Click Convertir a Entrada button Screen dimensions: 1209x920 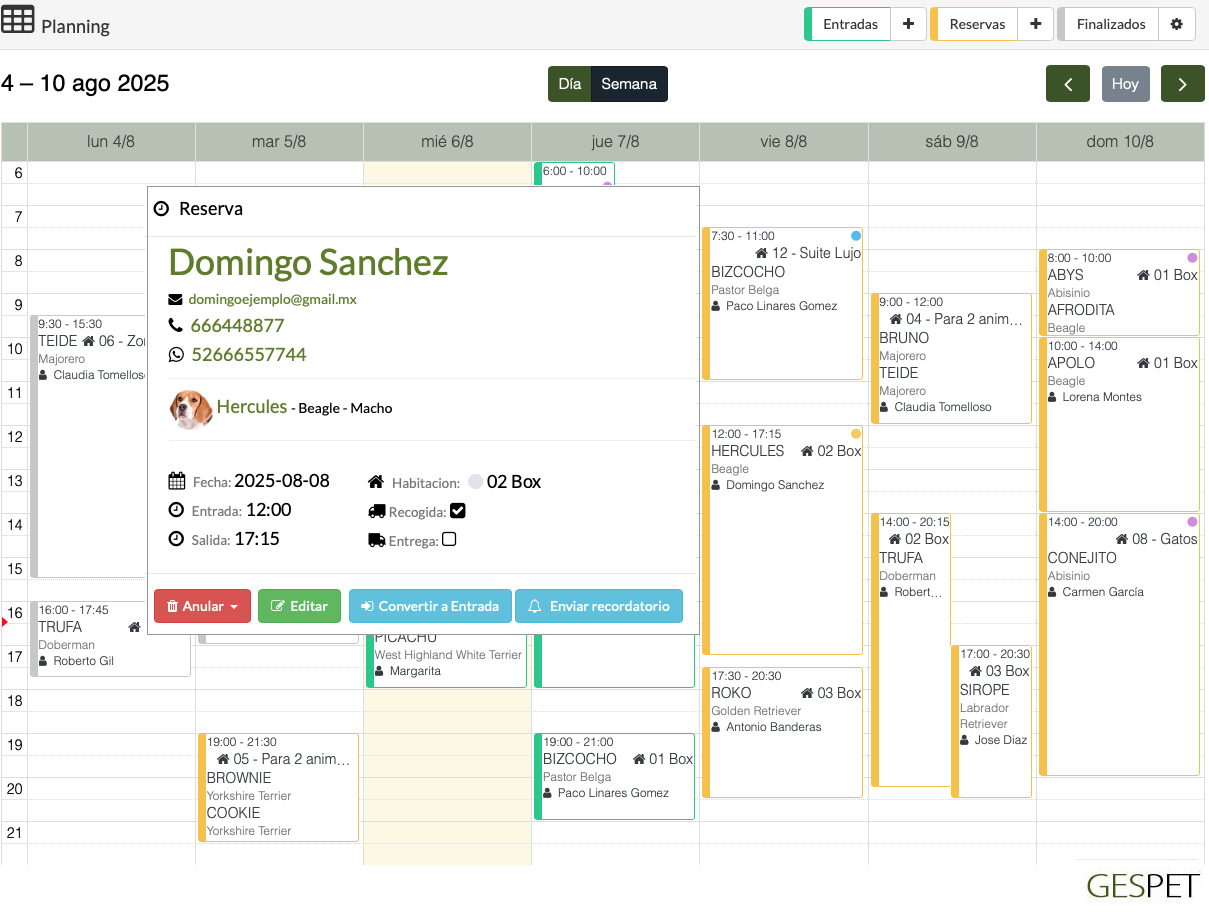[430, 606]
